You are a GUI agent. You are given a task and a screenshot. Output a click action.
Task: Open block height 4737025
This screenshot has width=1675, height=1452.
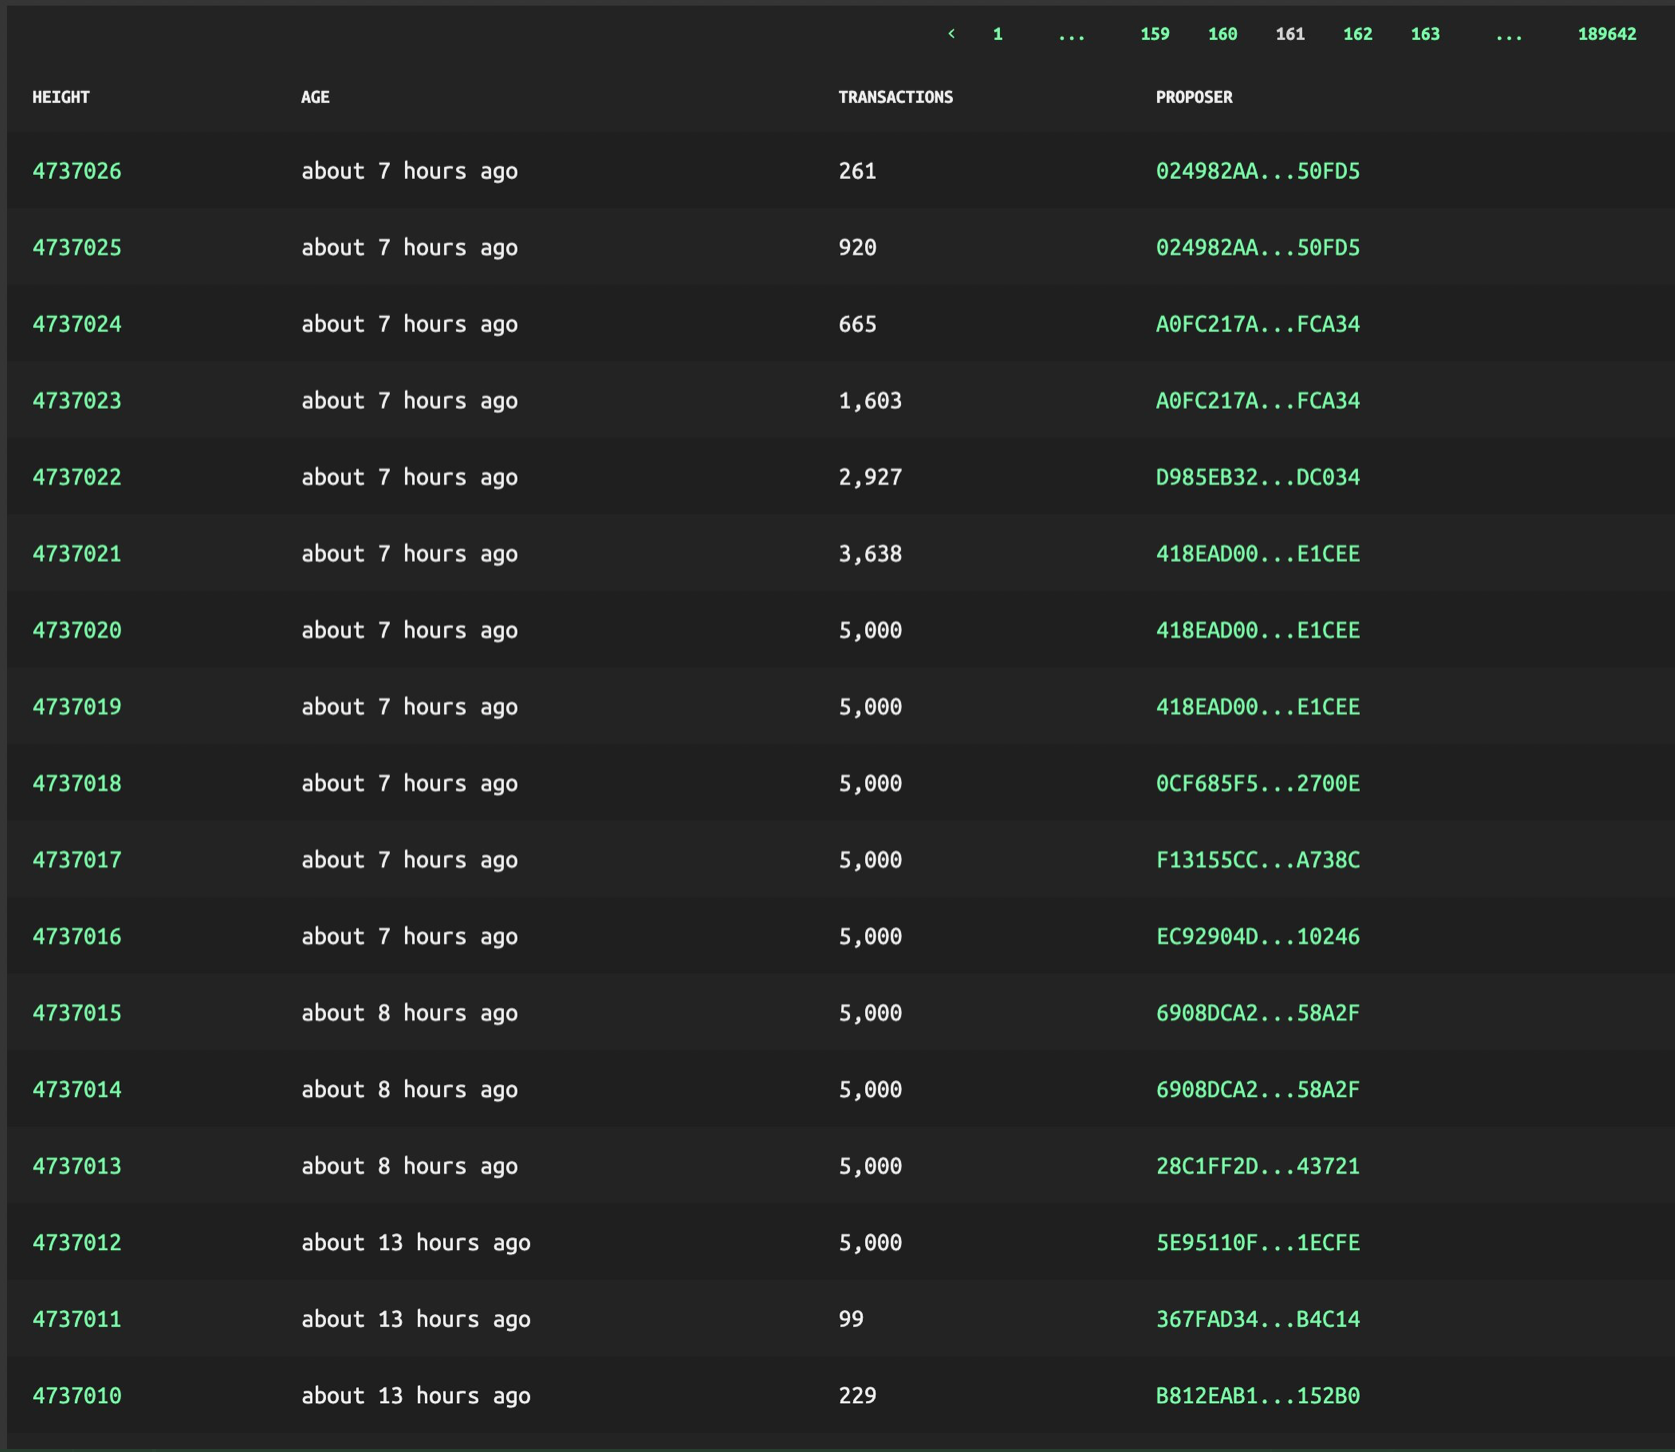77,248
